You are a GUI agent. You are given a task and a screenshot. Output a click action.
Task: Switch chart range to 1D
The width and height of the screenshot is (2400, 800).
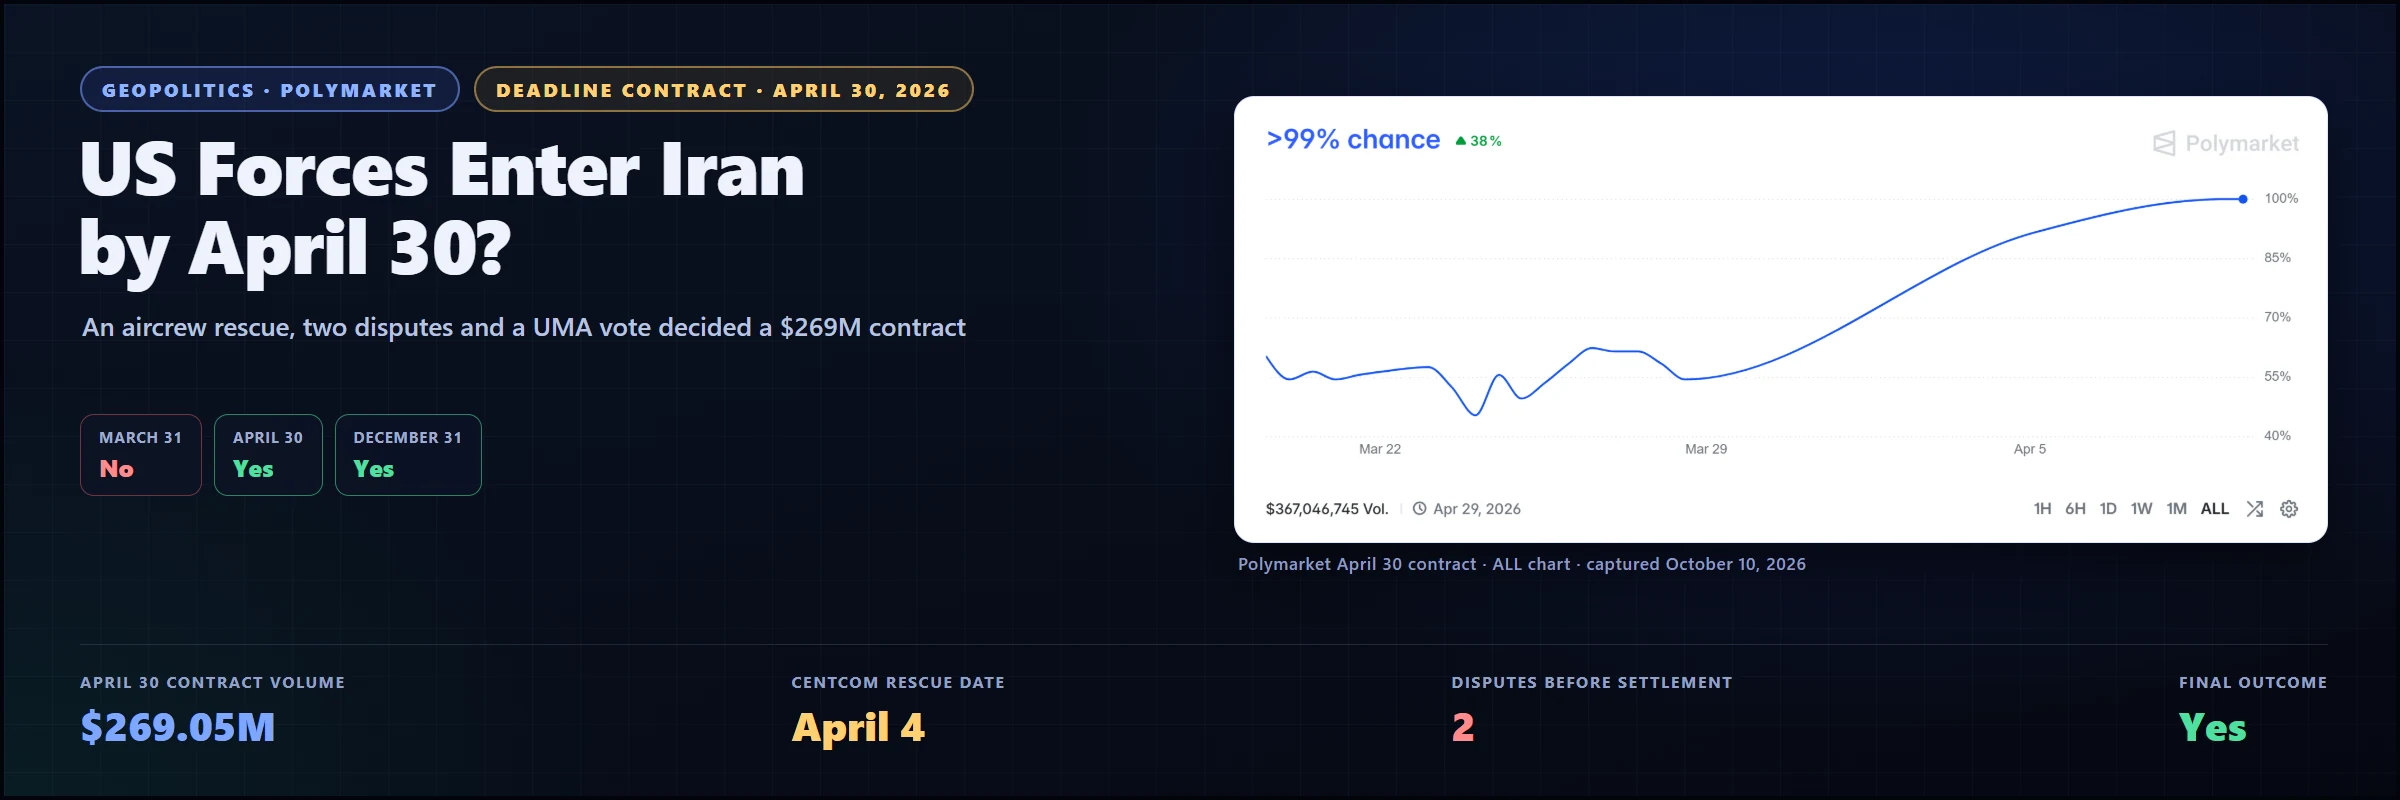(2108, 509)
